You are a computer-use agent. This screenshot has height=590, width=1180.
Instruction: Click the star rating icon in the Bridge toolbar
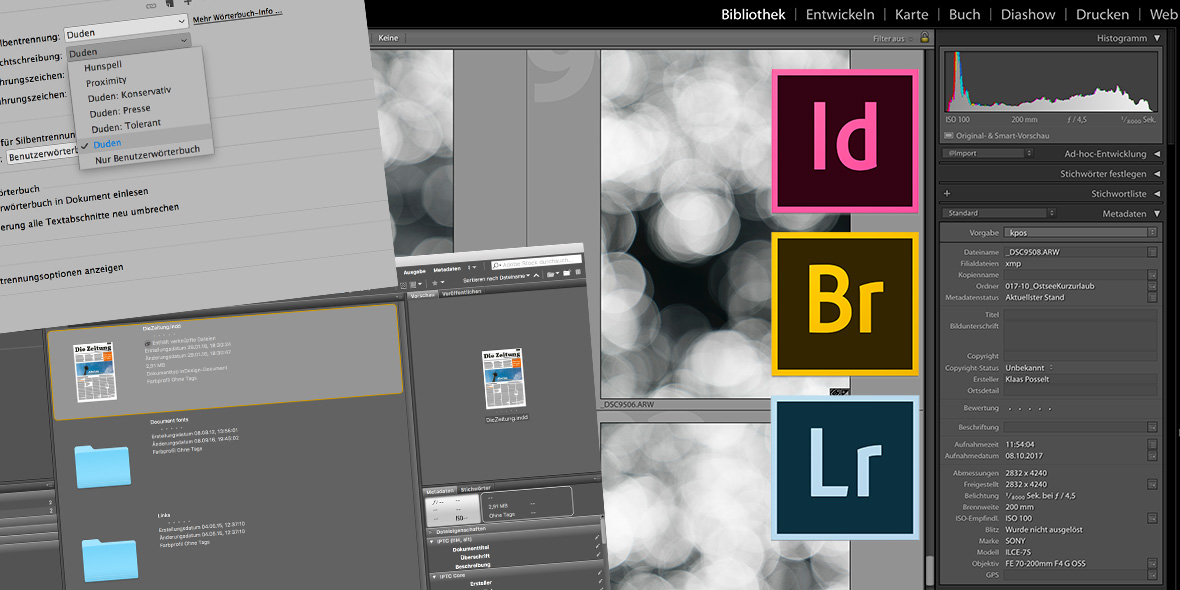(x=435, y=283)
